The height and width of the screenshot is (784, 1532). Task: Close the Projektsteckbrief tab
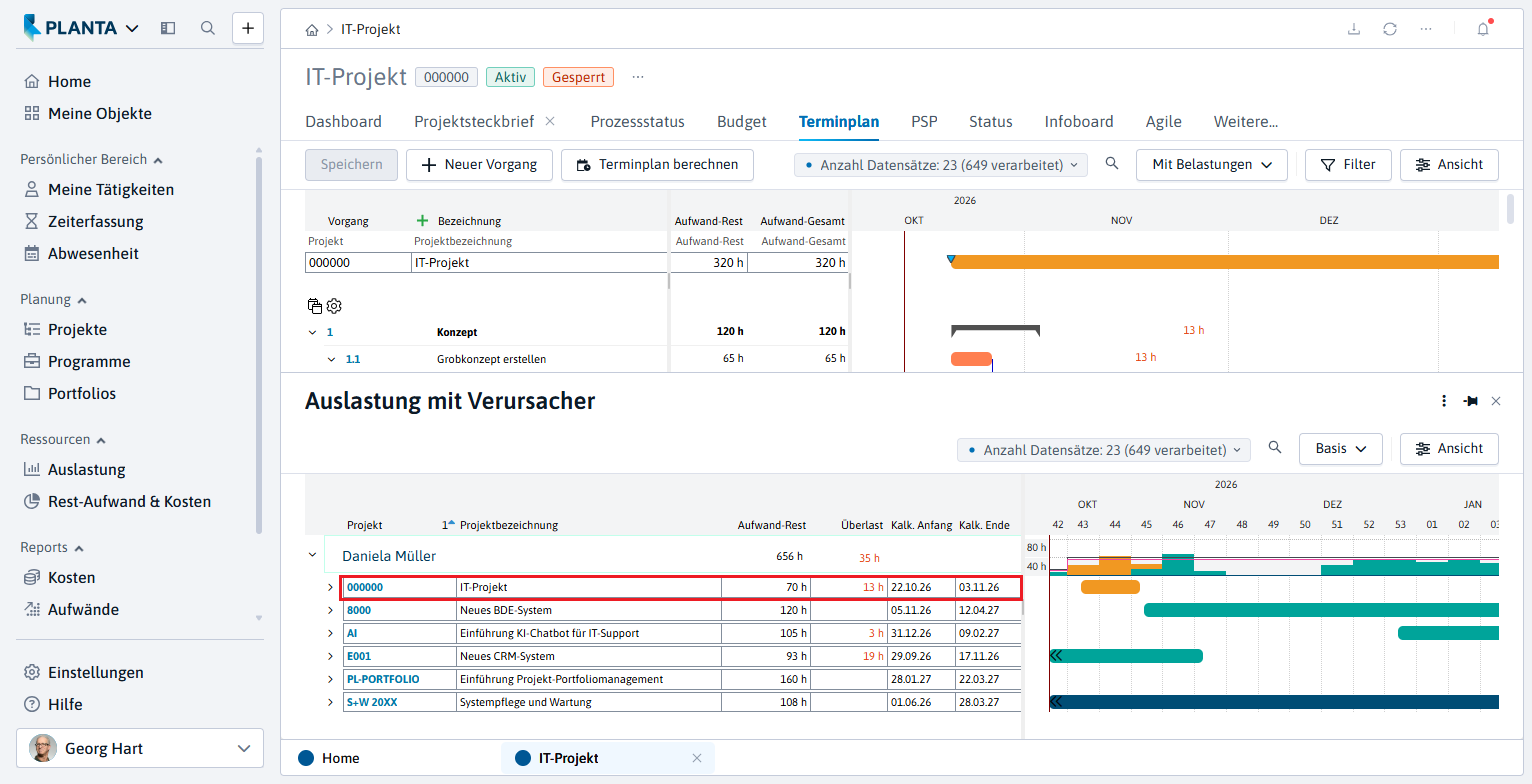coord(550,121)
